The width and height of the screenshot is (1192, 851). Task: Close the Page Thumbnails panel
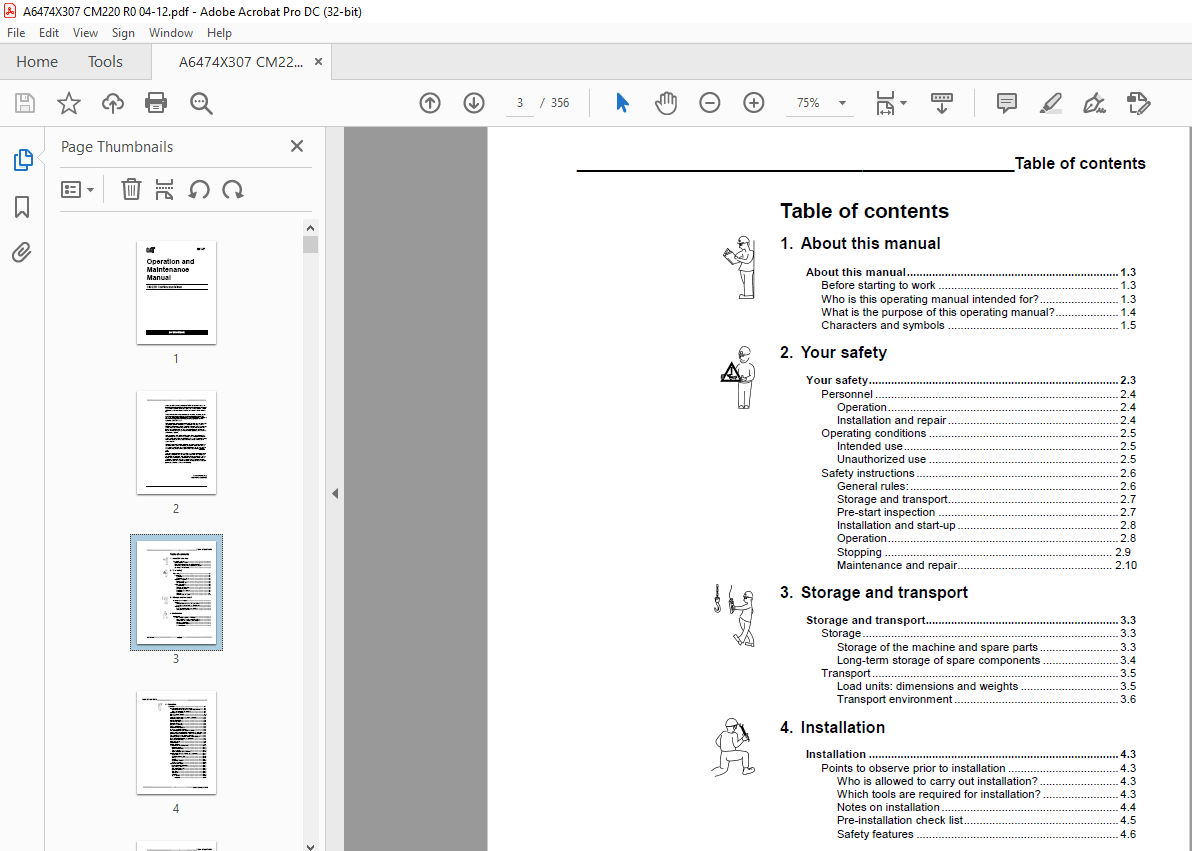click(x=297, y=146)
